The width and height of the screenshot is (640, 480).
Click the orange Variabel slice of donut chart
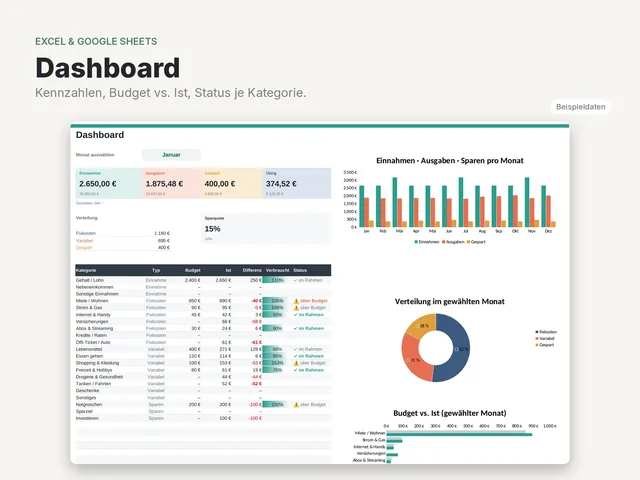coord(413,361)
